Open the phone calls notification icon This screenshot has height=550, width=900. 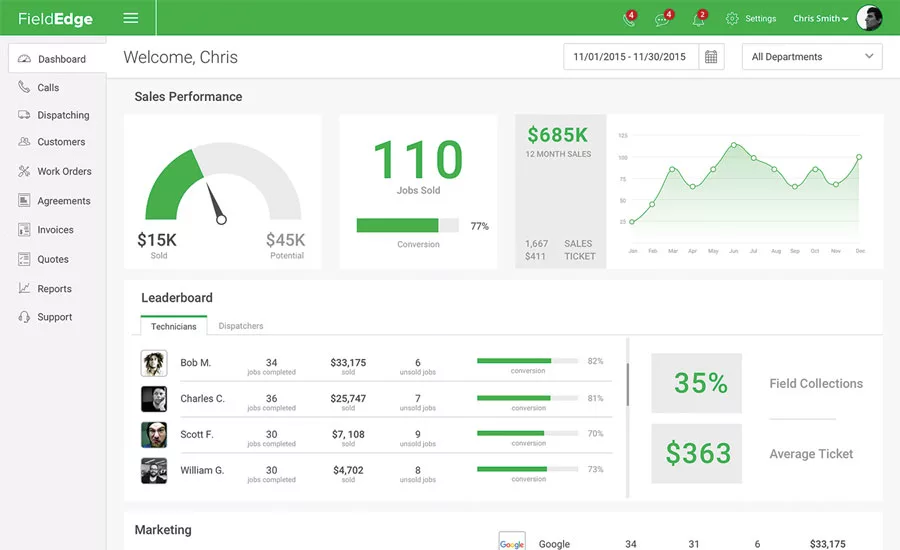pyautogui.click(x=629, y=19)
